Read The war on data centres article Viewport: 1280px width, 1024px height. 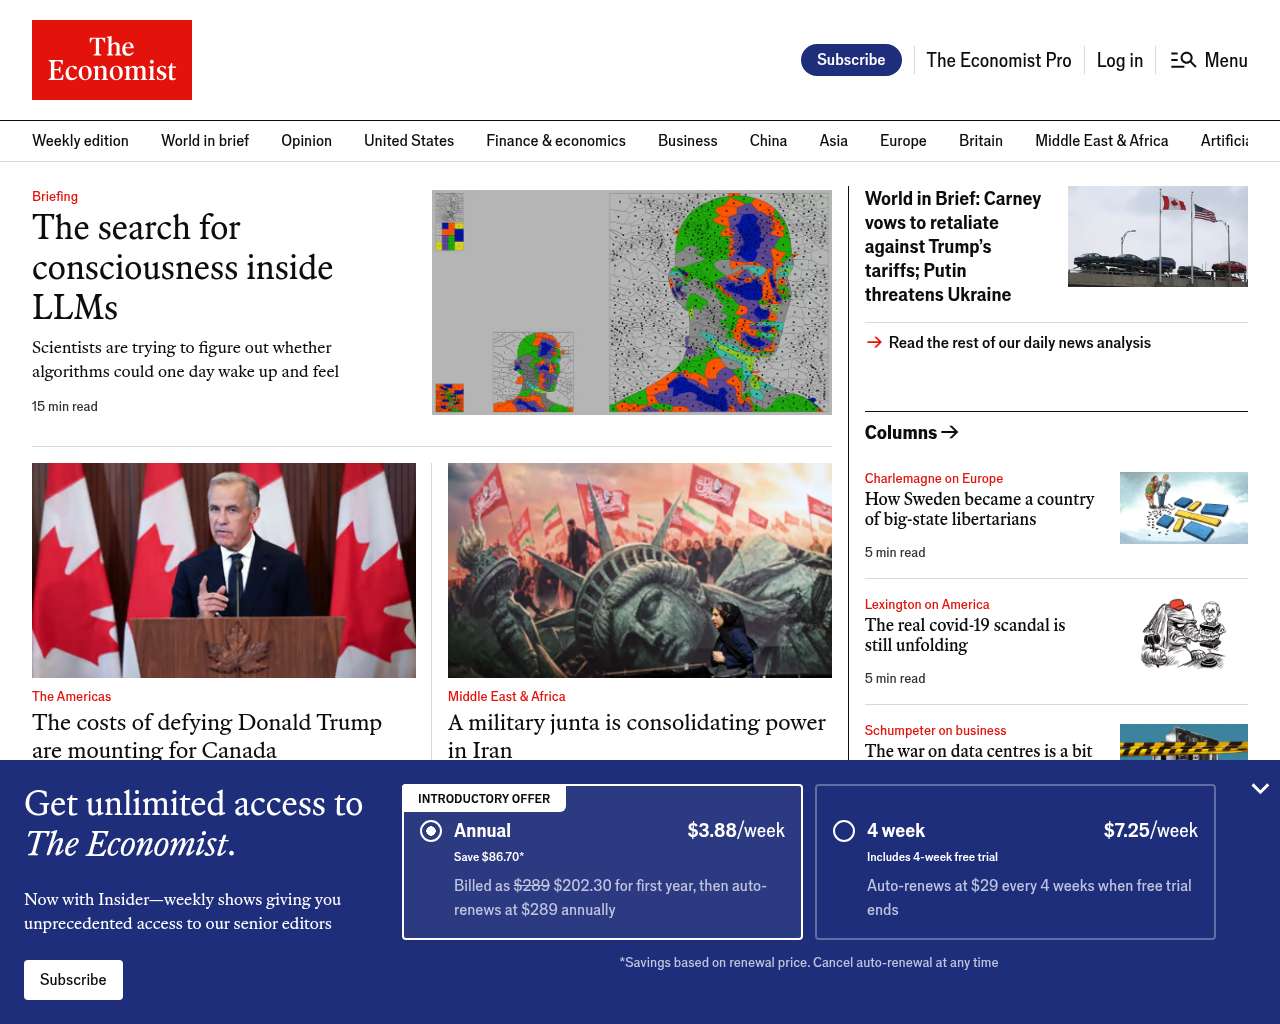[x=979, y=750]
